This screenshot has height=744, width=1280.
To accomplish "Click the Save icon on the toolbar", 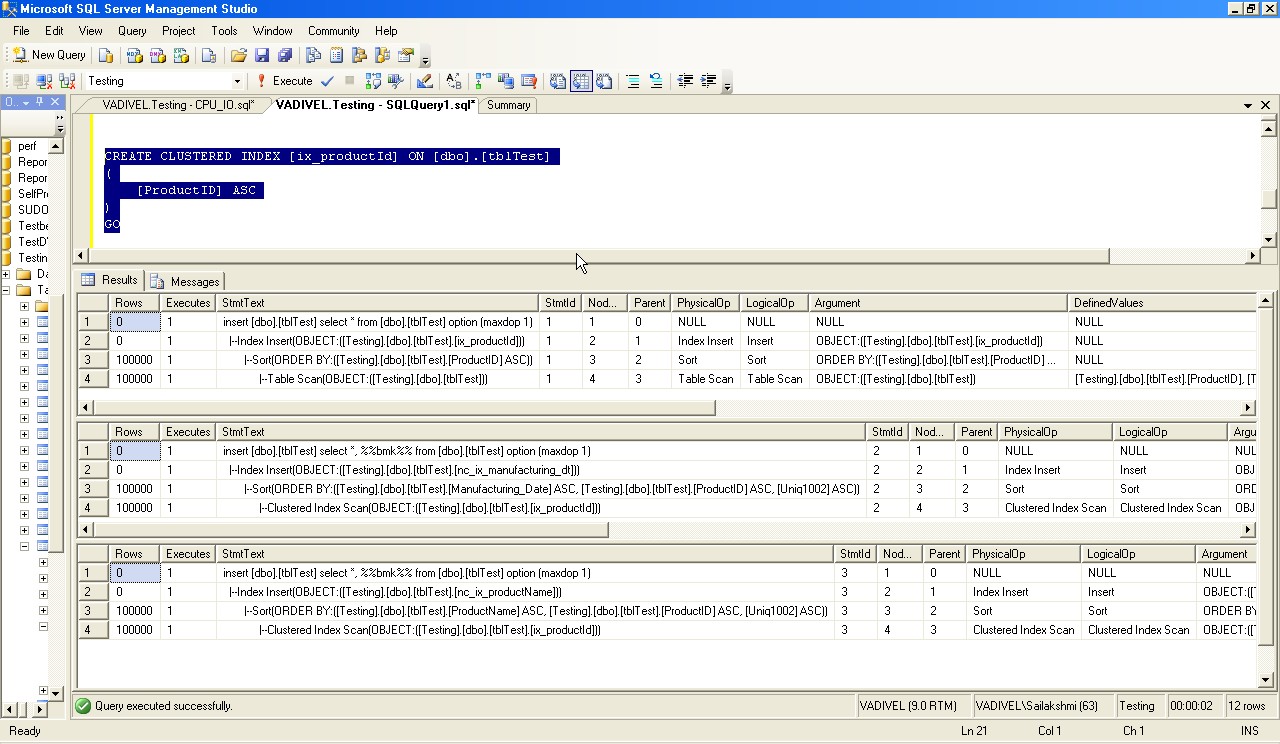I will pos(262,55).
